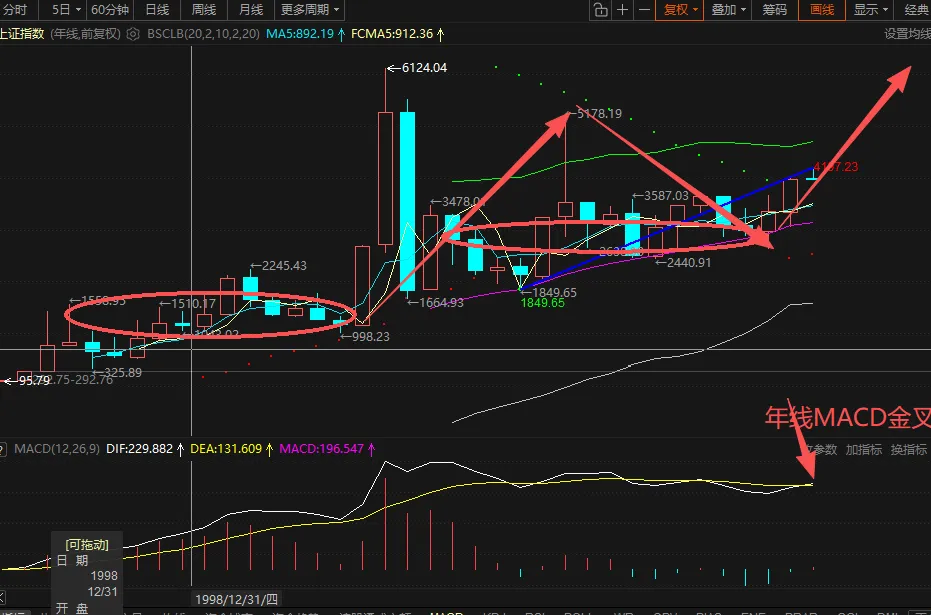Expand the 更多周期 dropdown
This screenshot has width=931, height=615.
(x=309, y=10)
